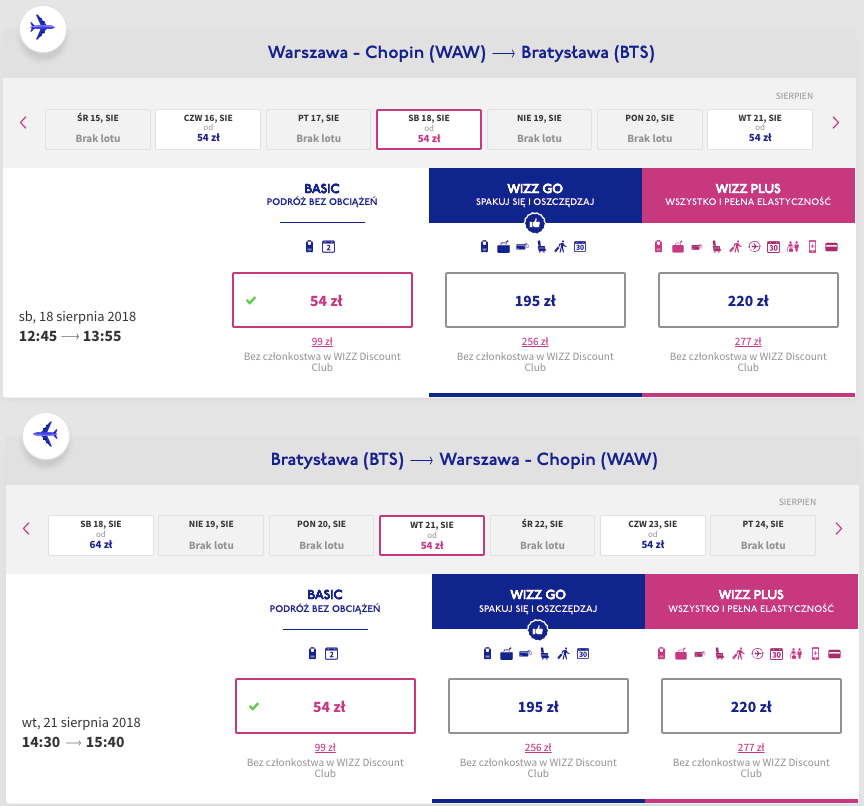
Task: Click the outbound BASIC hand luggage tag icon
Action: point(309,246)
